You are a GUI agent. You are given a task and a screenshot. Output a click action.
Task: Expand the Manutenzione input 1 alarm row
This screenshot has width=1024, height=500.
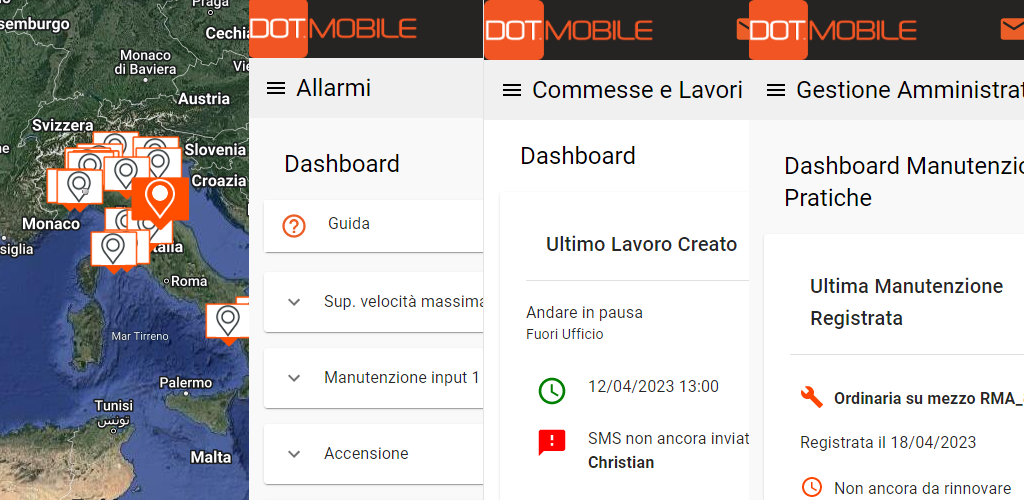(374, 378)
